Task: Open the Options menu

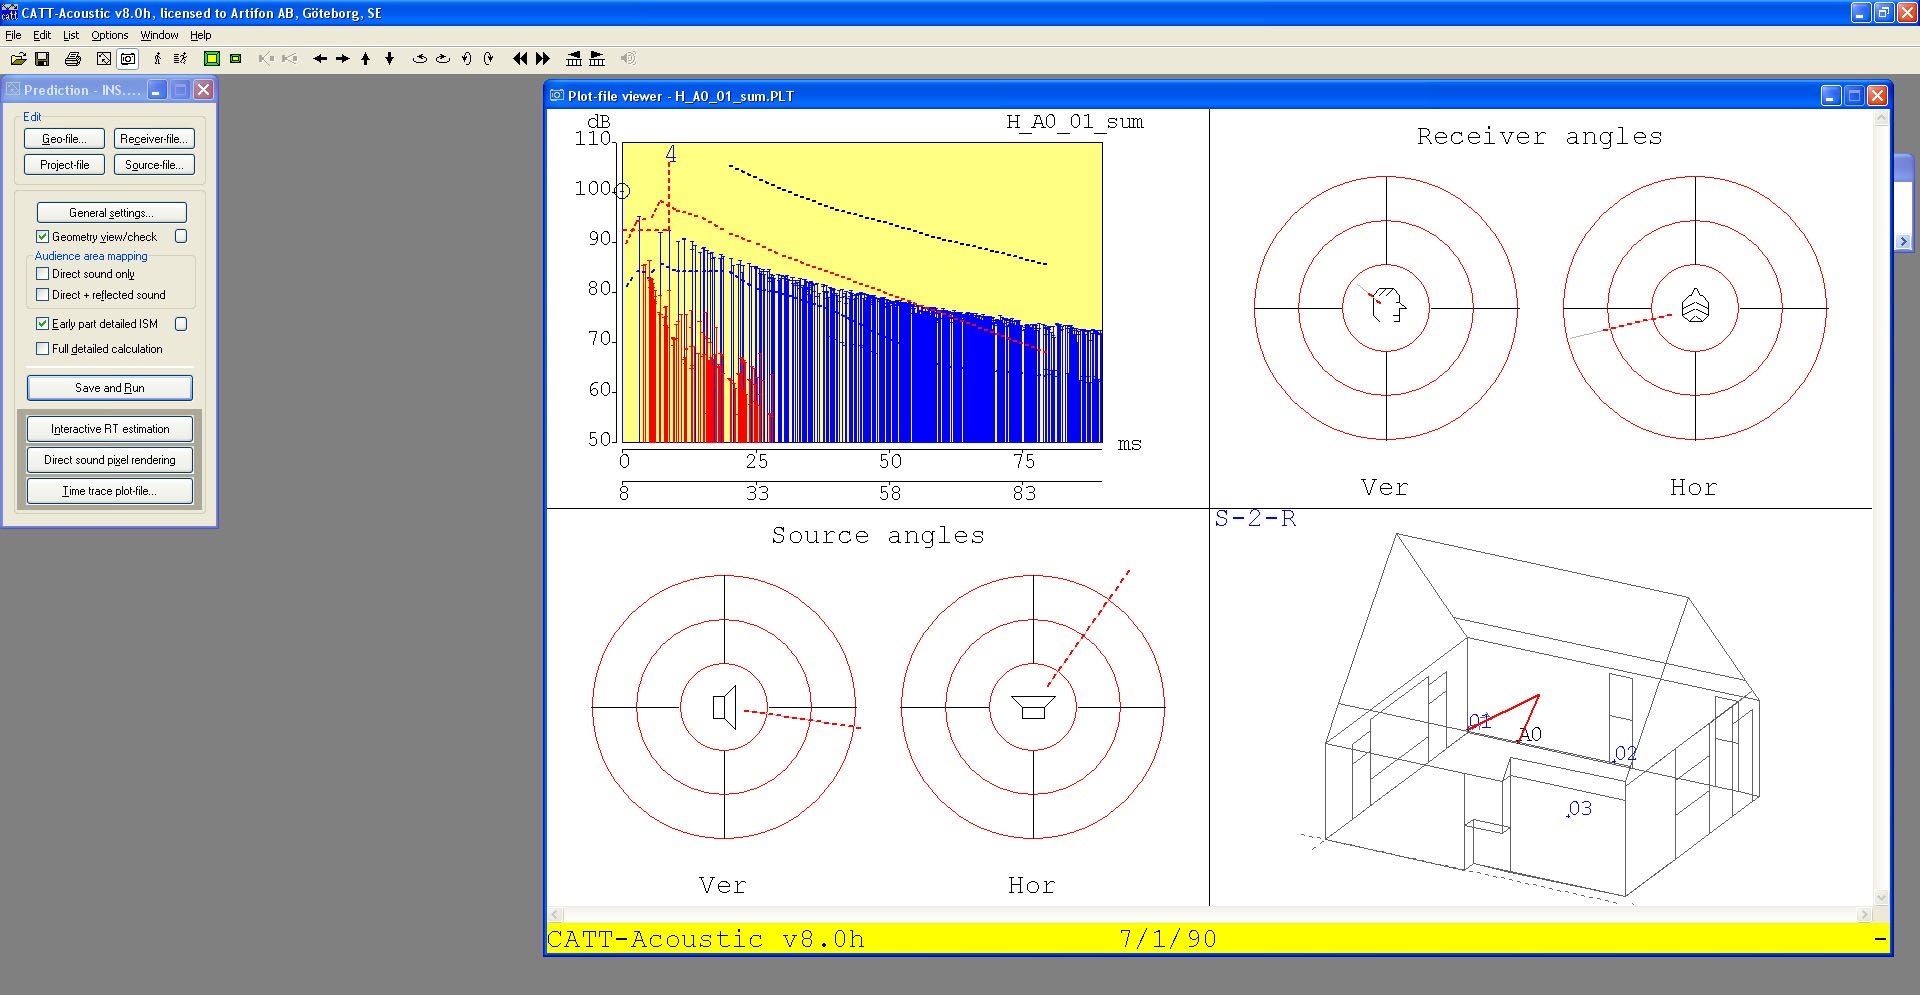Action: coord(109,35)
